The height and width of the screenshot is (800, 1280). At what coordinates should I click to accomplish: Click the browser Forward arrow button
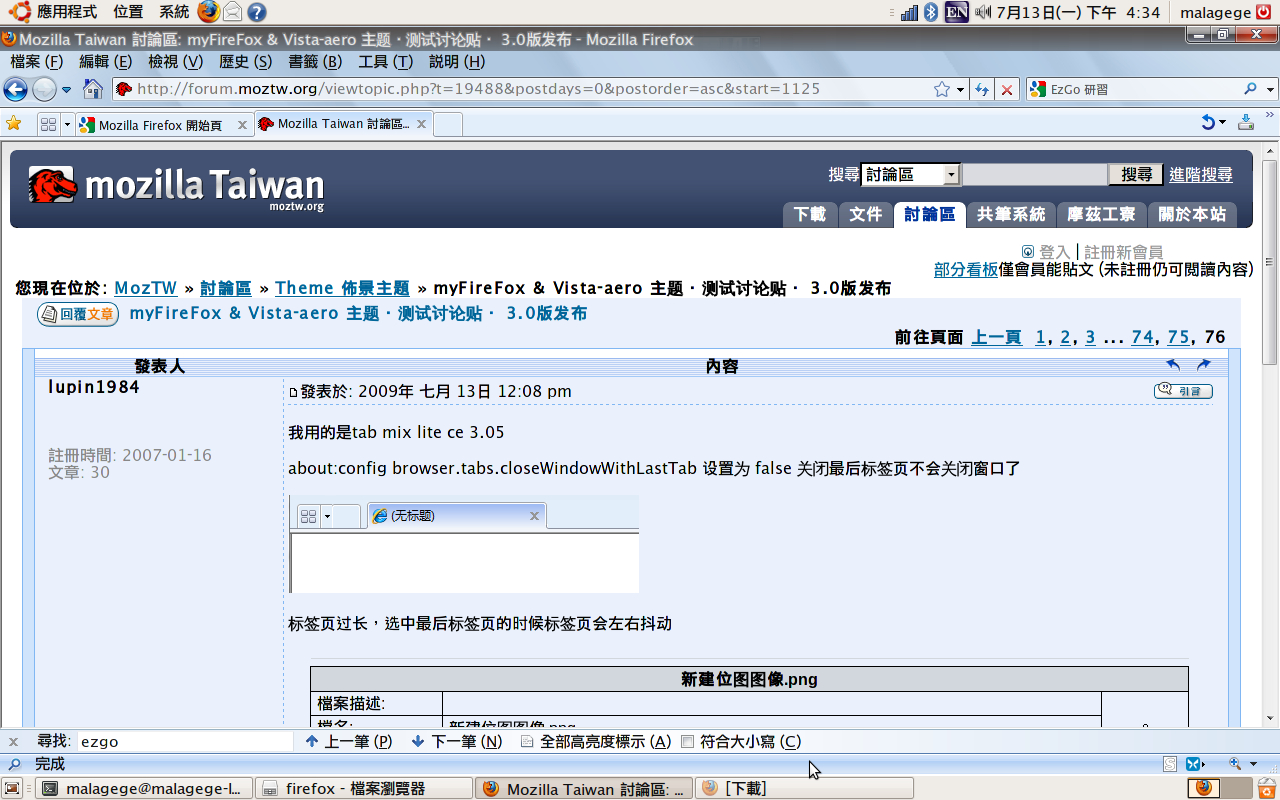point(44,89)
